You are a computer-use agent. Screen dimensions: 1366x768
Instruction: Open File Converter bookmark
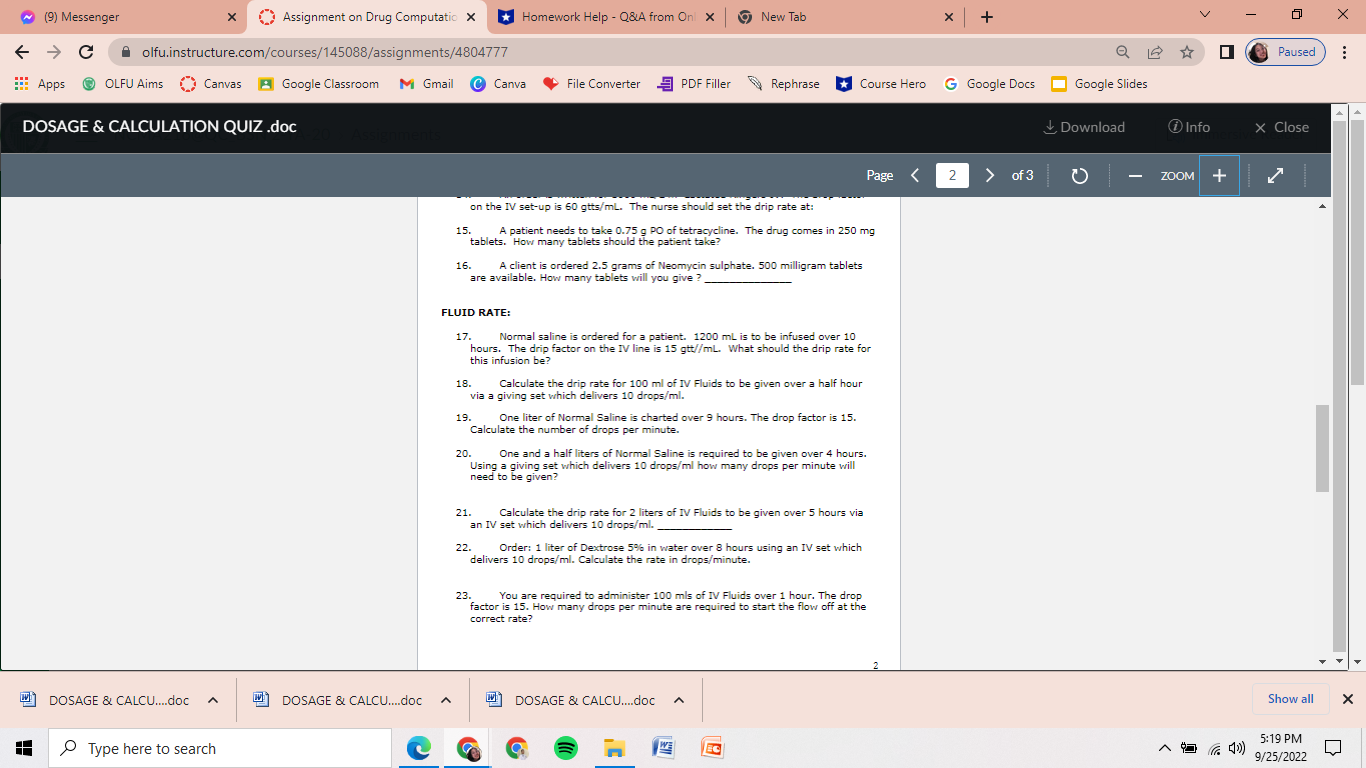tap(592, 84)
